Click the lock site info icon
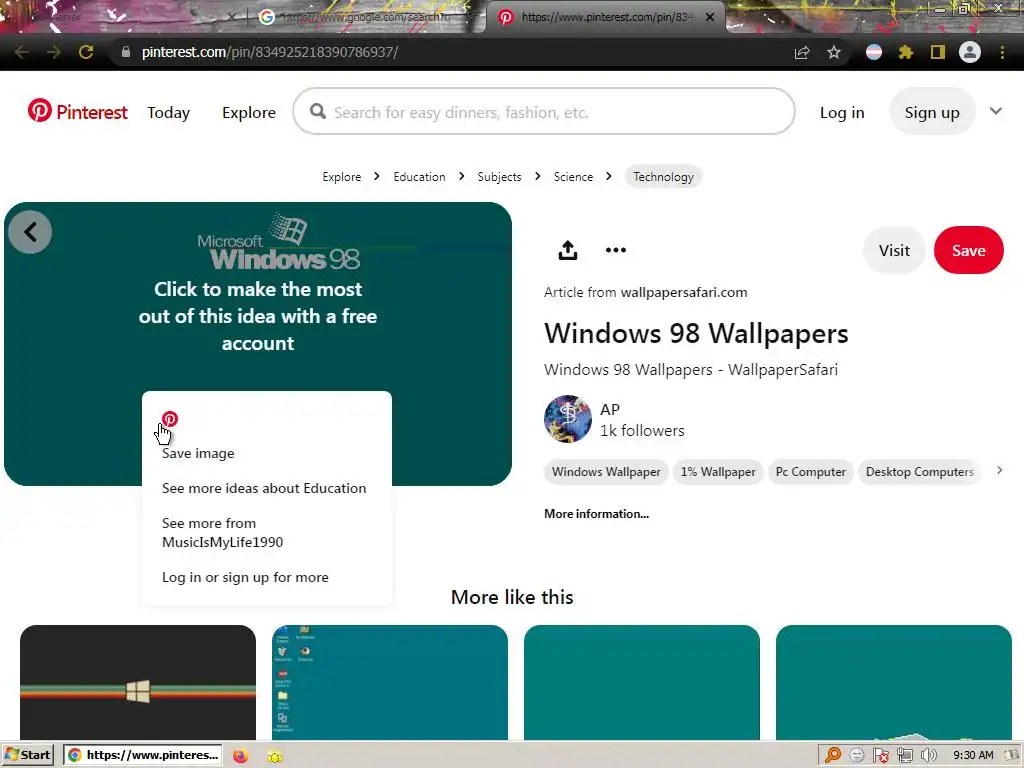Viewport: 1024px width, 768px height. coord(126,52)
